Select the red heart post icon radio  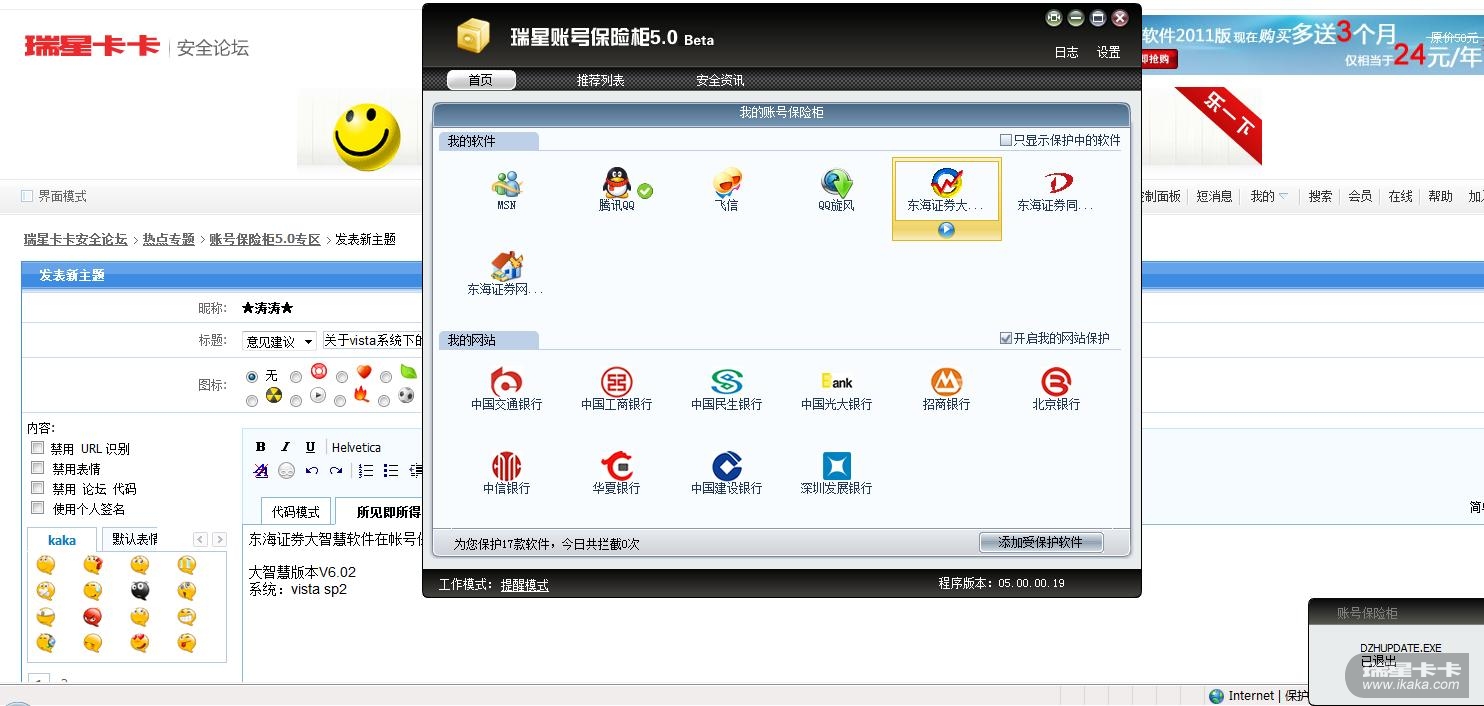pos(342,377)
